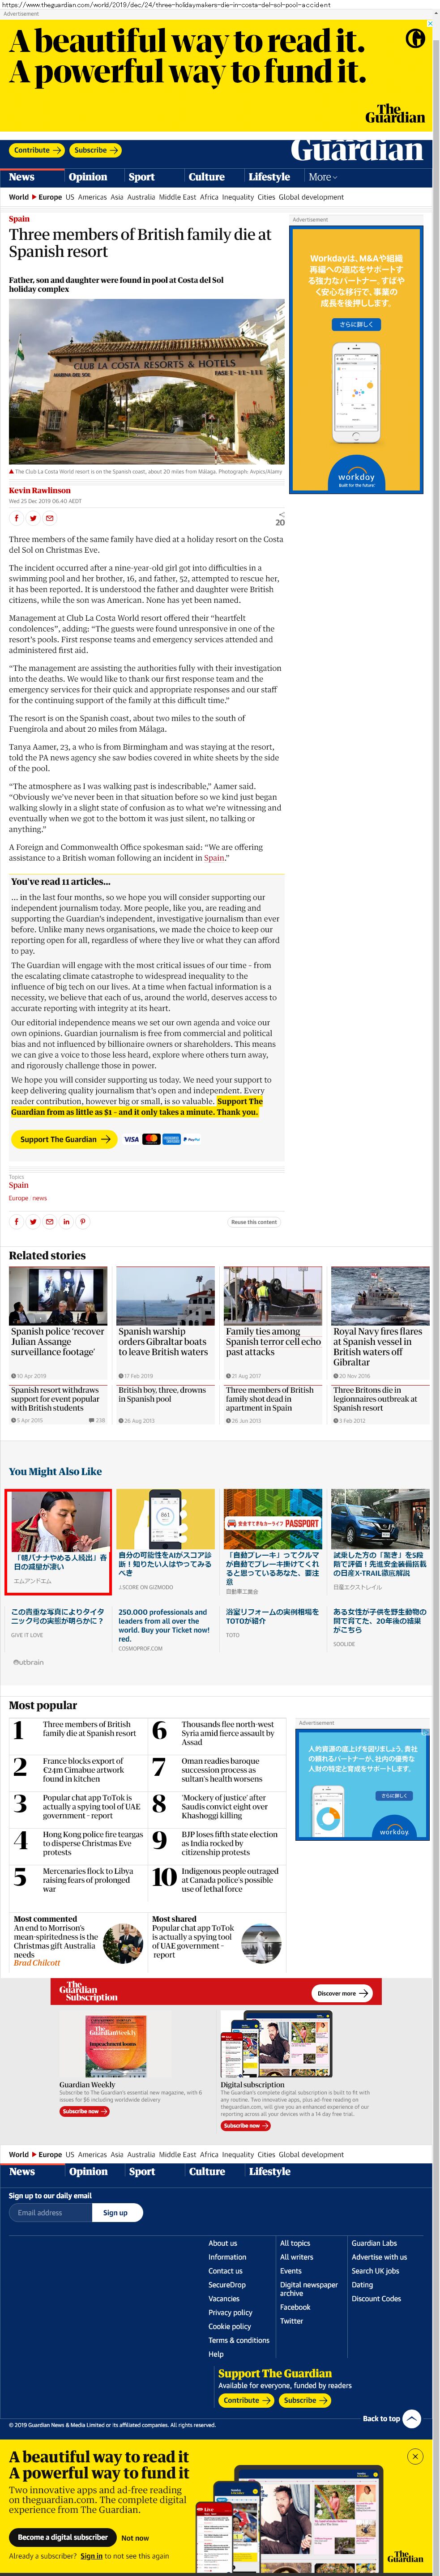
Task: Close the bottom digital subscriber banner
Action: (x=415, y=2456)
